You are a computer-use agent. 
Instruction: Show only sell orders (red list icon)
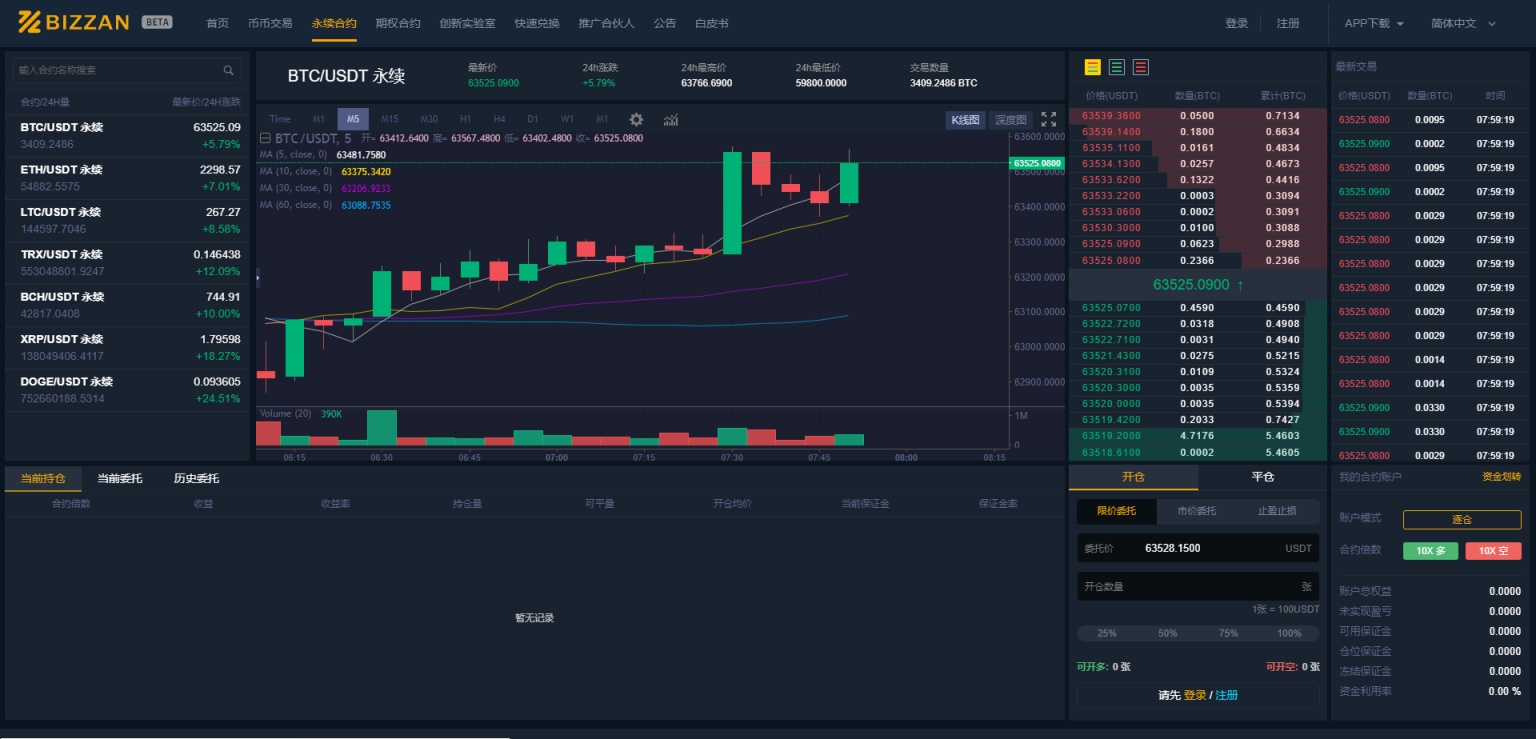pos(1141,67)
